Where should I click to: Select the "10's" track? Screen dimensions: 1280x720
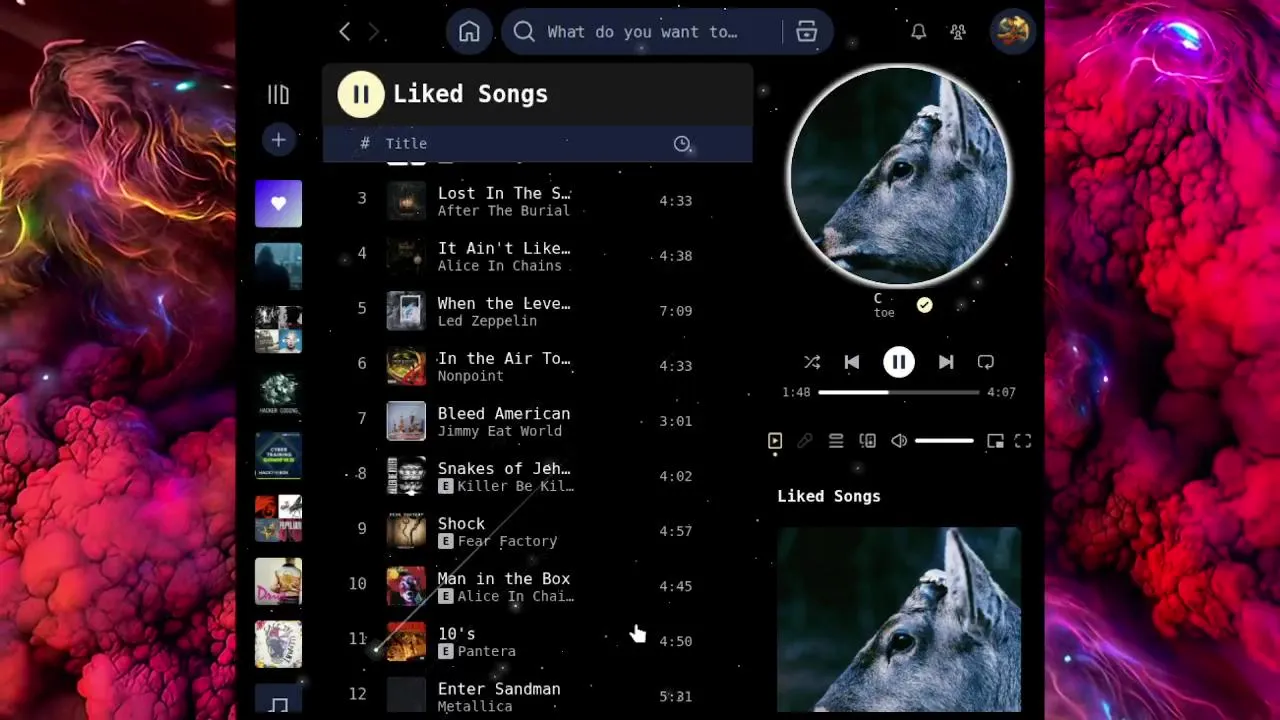(456, 633)
